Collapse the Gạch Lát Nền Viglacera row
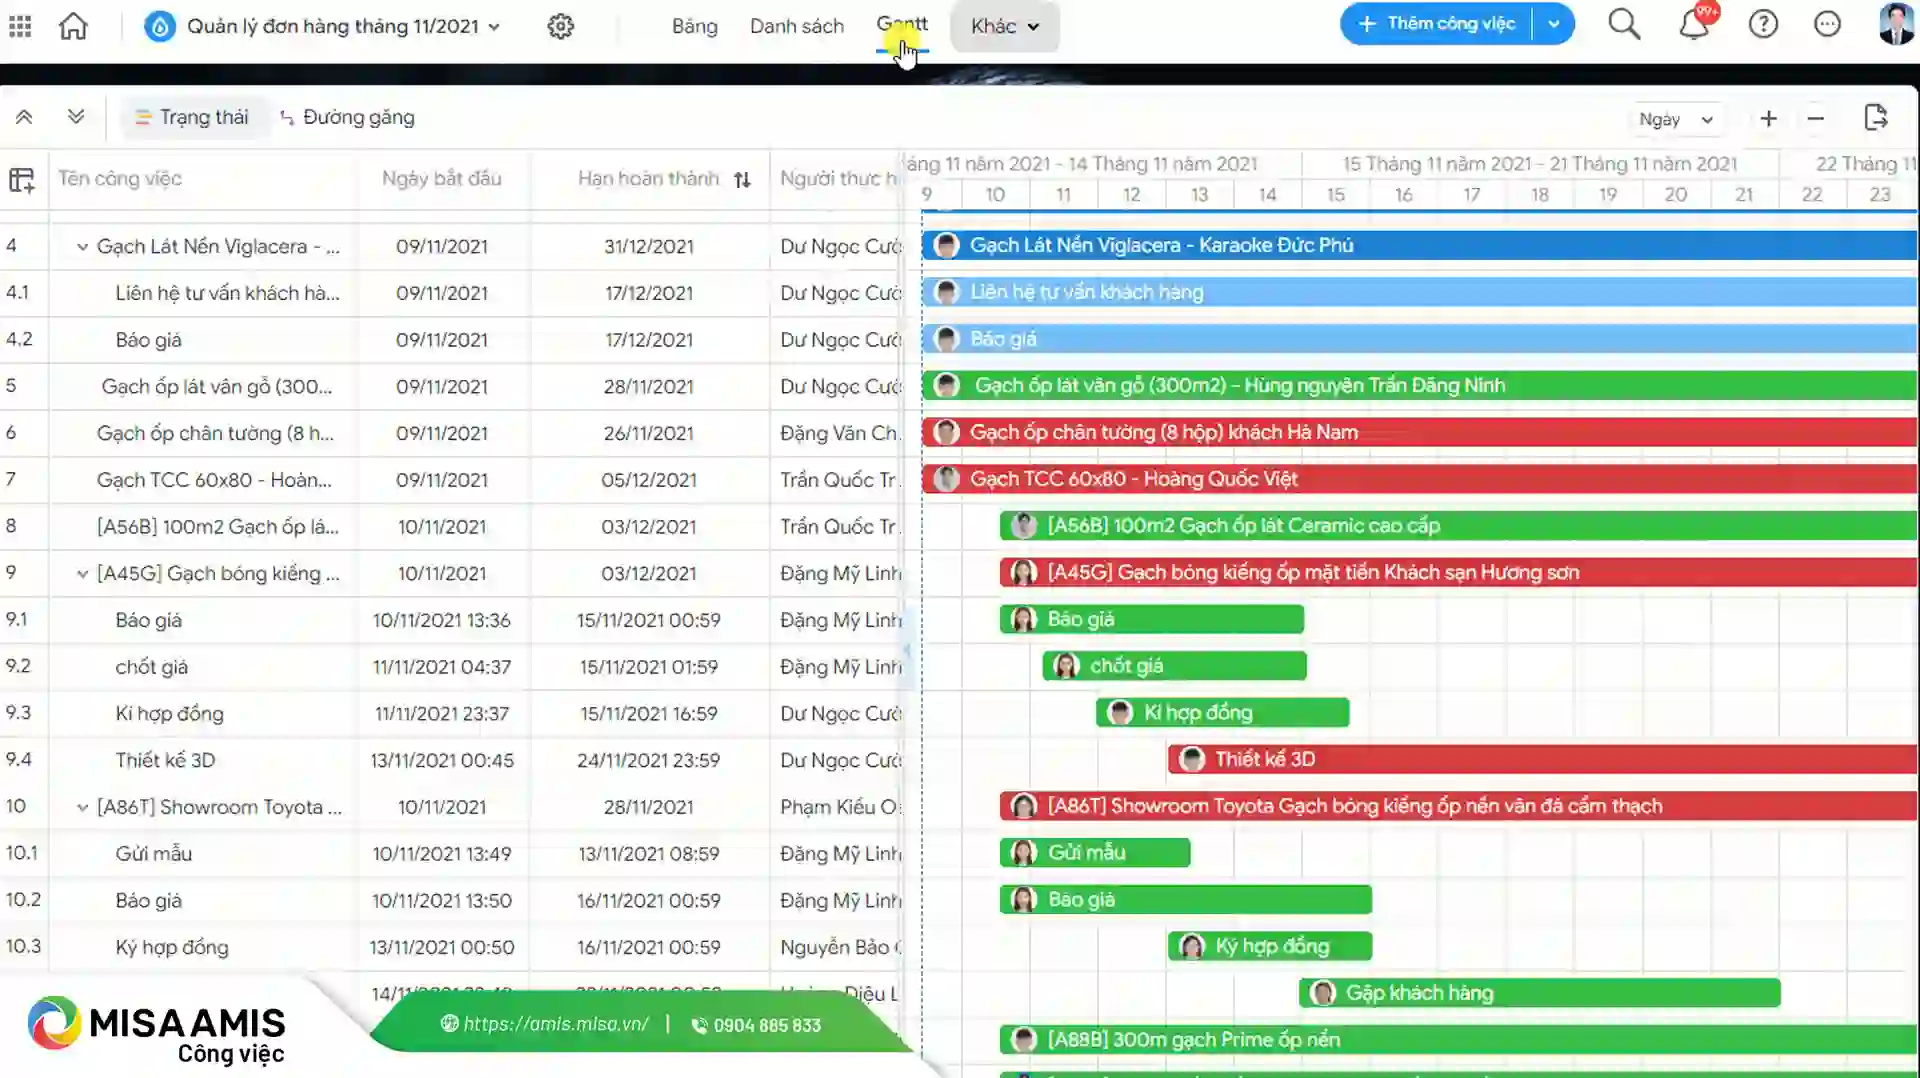1920x1078 pixels. 82,247
